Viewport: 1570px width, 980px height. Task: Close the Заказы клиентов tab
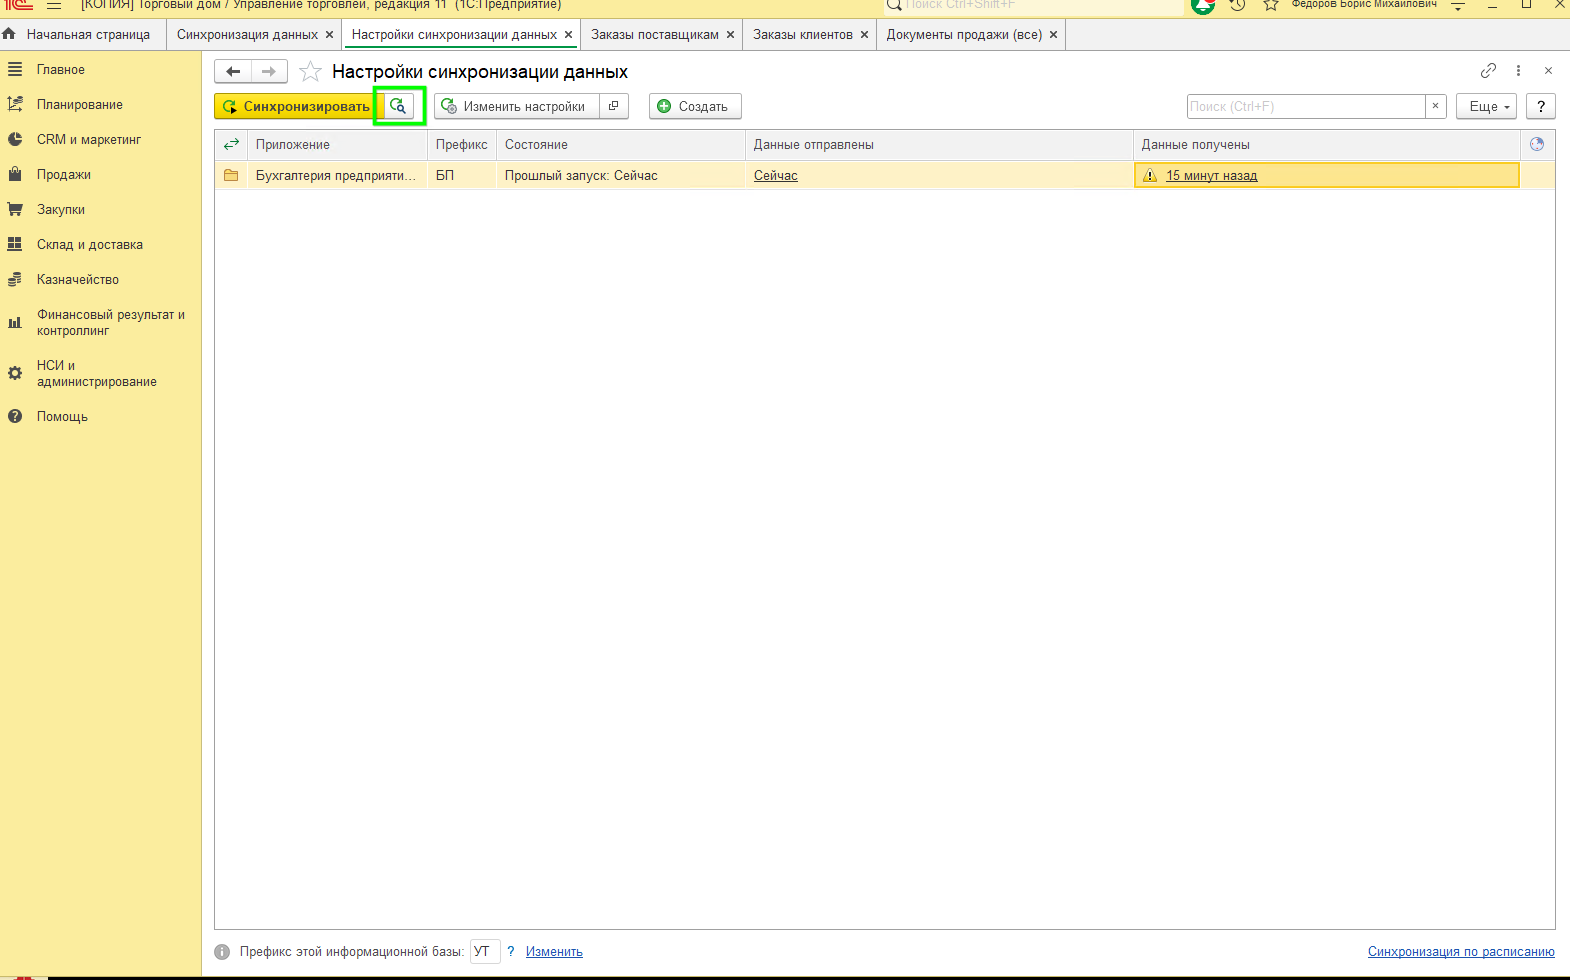coord(864,35)
